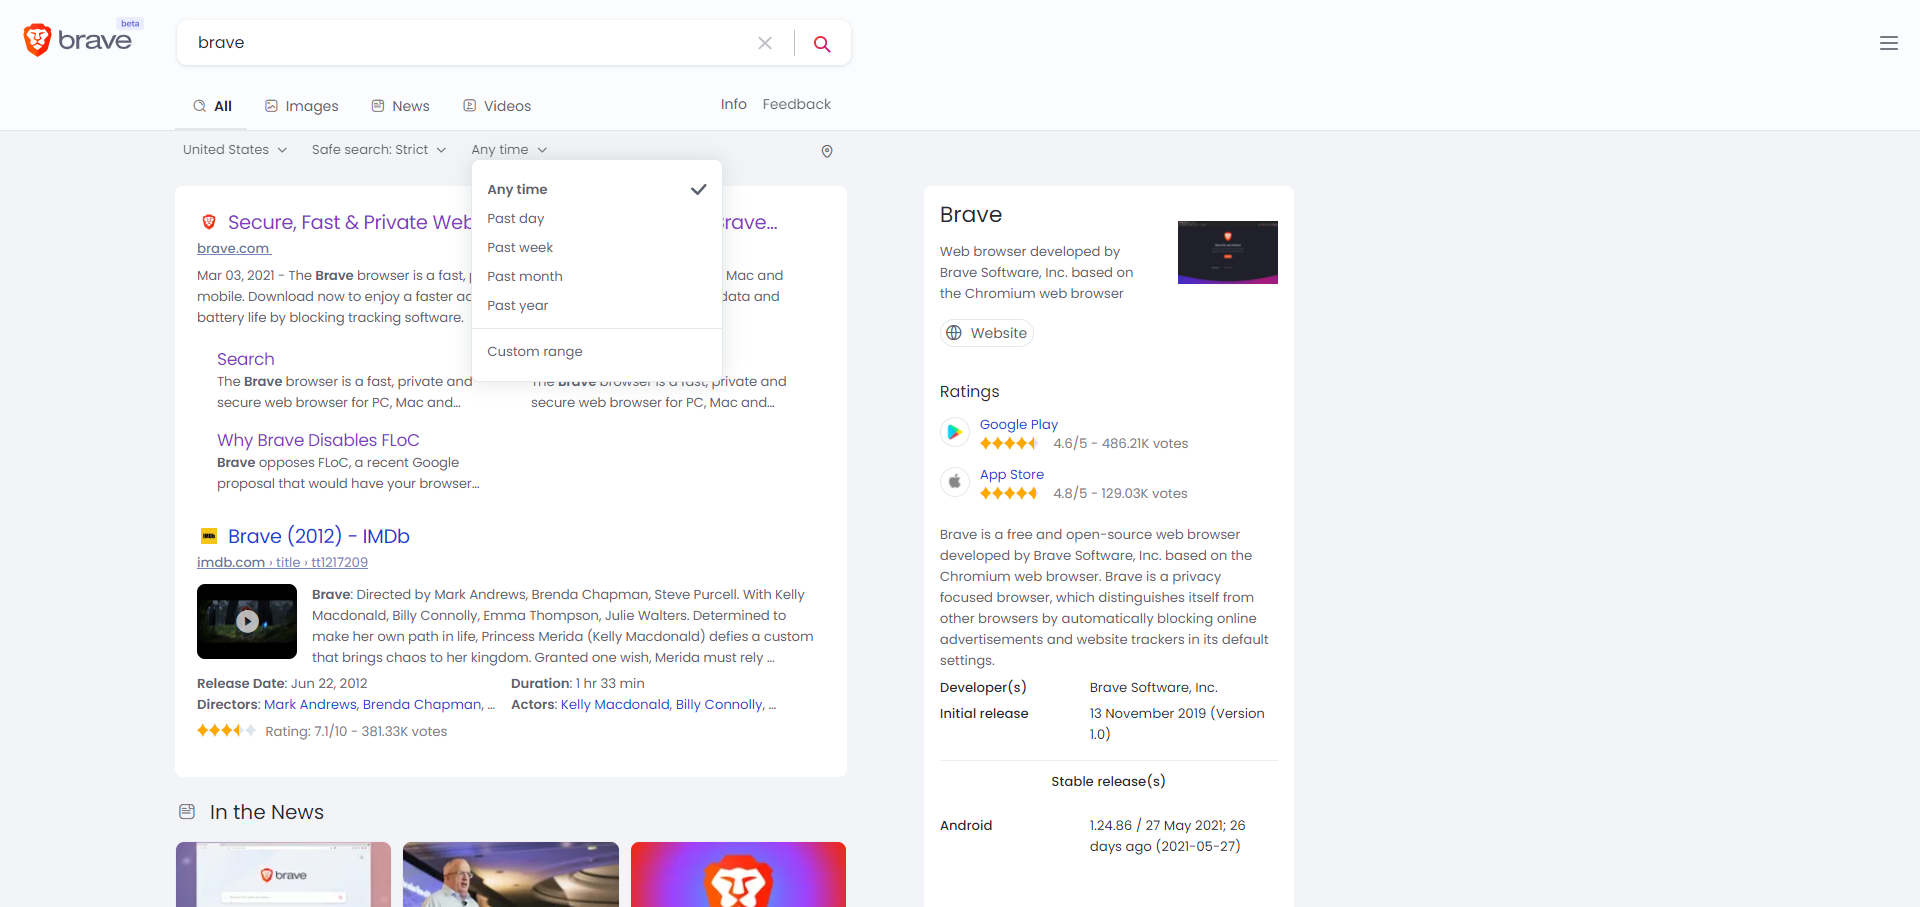Expand the Safe search: Strict dropdown

pyautogui.click(x=379, y=149)
